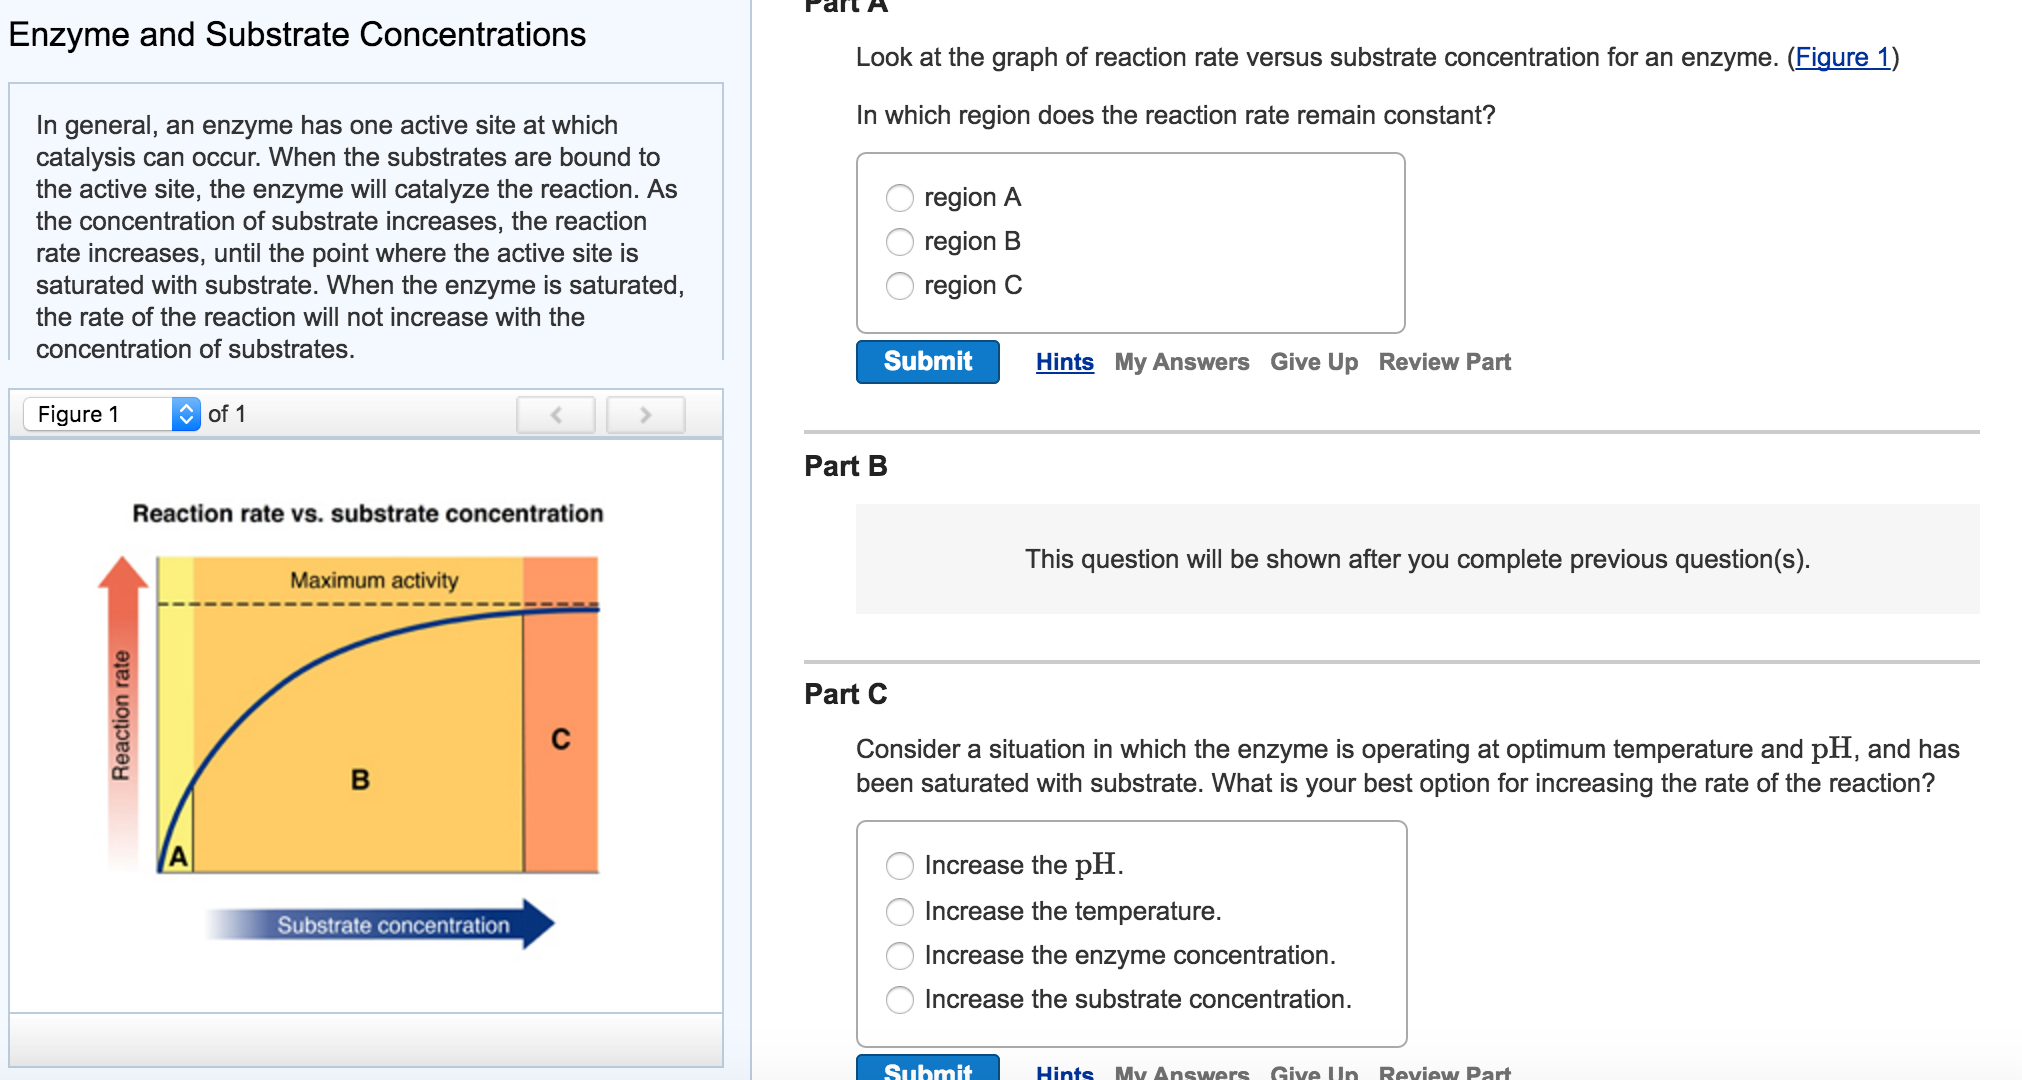Open the Figure 1 selector dropdown
2022x1080 pixels.
click(112, 414)
